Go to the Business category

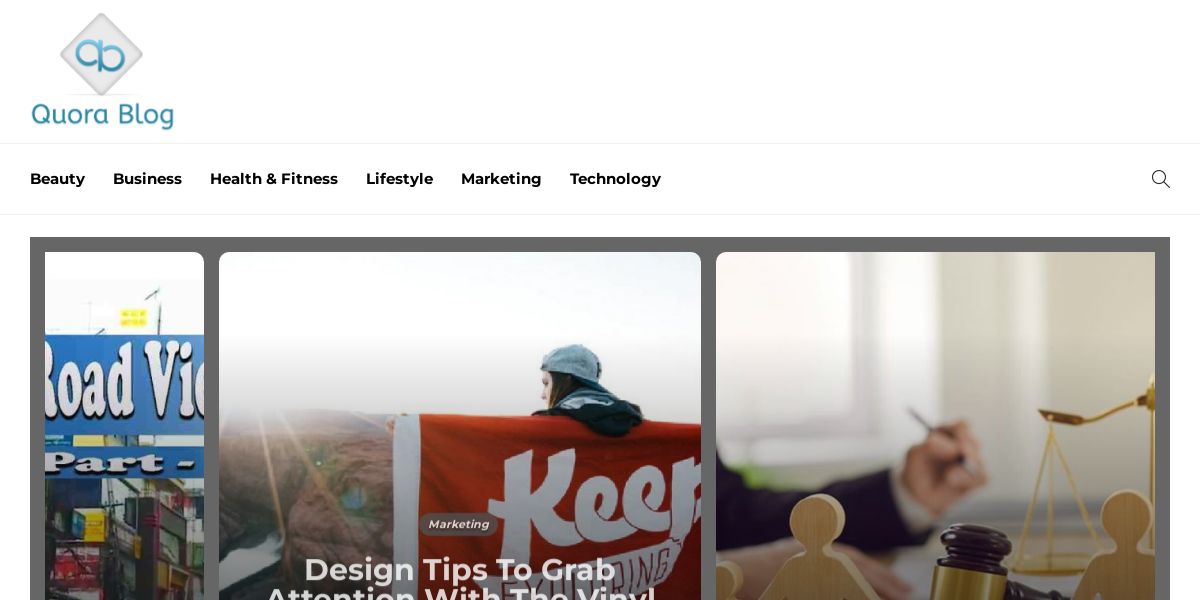[x=147, y=179]
